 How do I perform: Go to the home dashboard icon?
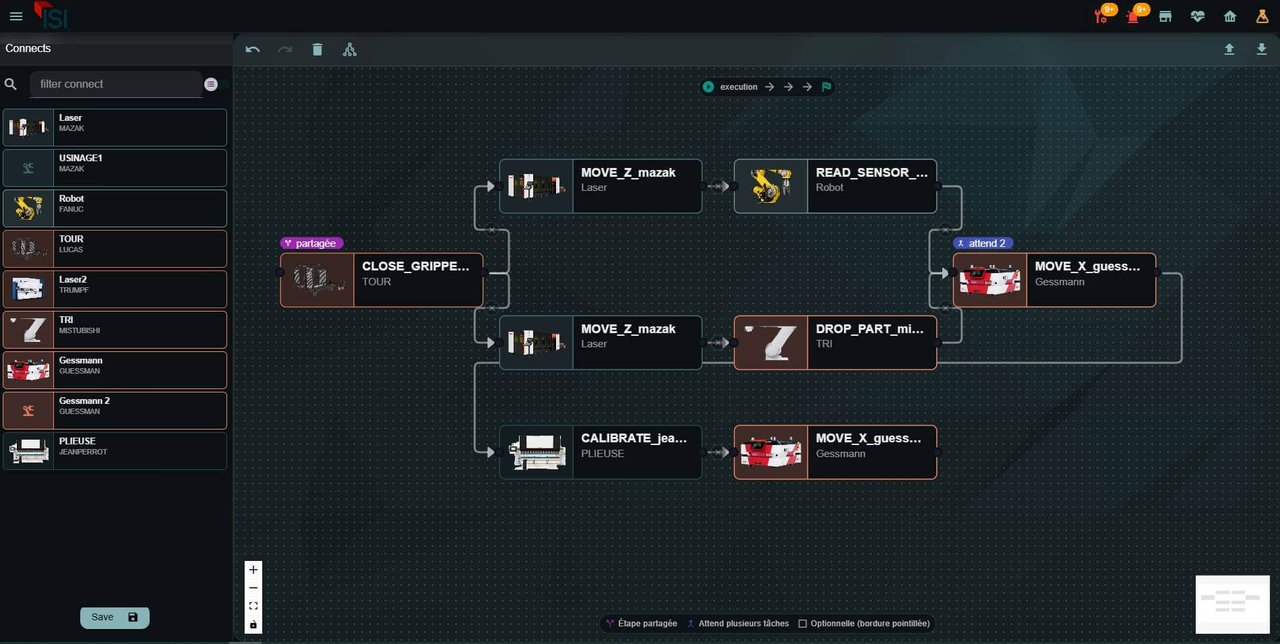(x=1230, y=16)
